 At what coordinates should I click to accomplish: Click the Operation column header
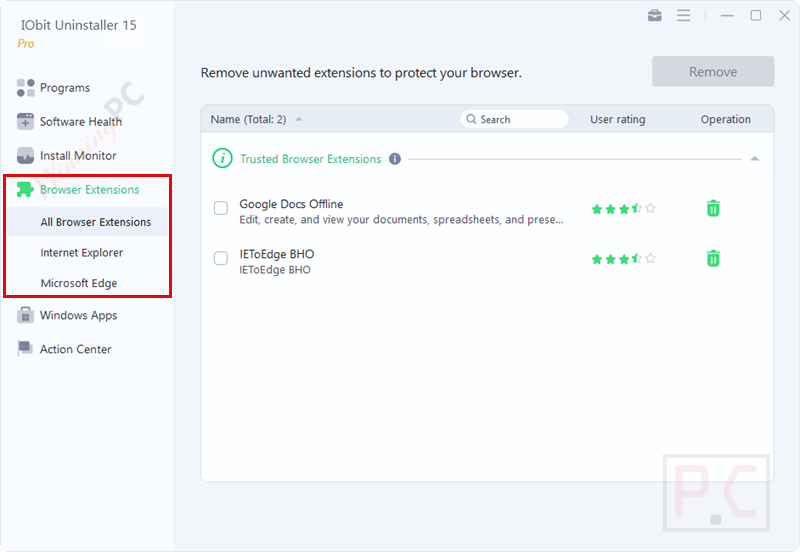(x=725, y=119)
